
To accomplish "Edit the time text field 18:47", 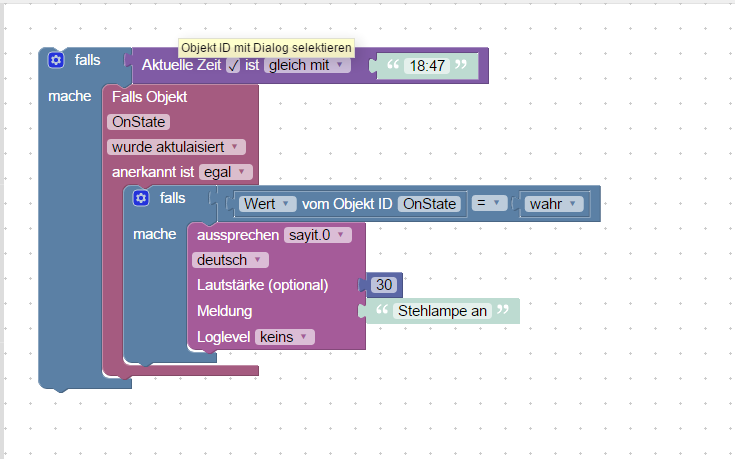I will (427, 66).
